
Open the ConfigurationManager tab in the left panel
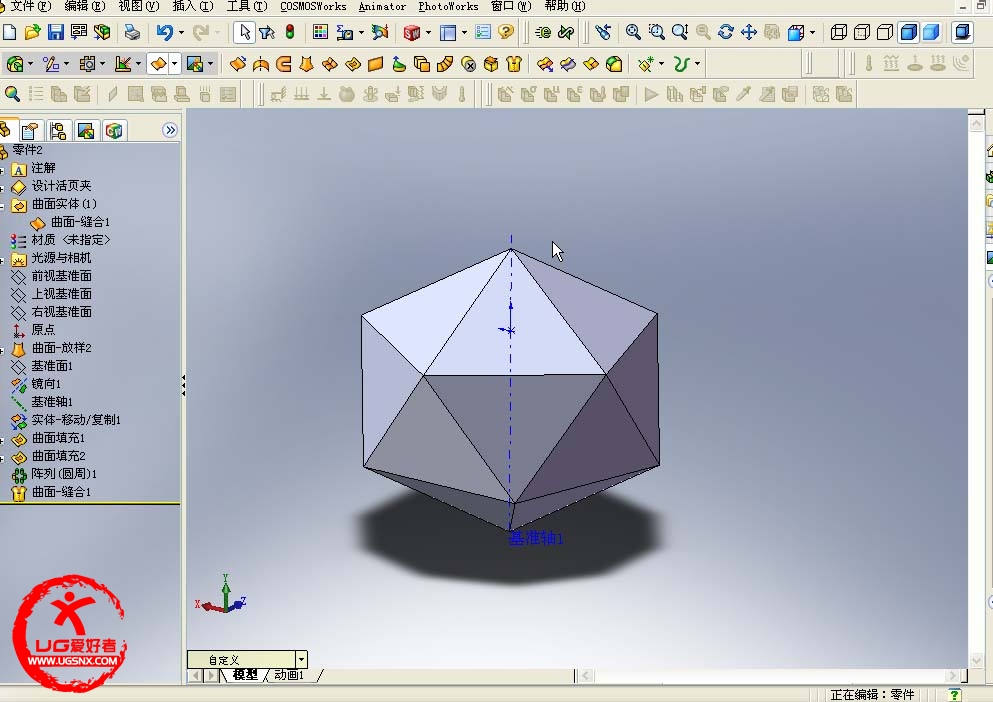[x=58, y=131]
